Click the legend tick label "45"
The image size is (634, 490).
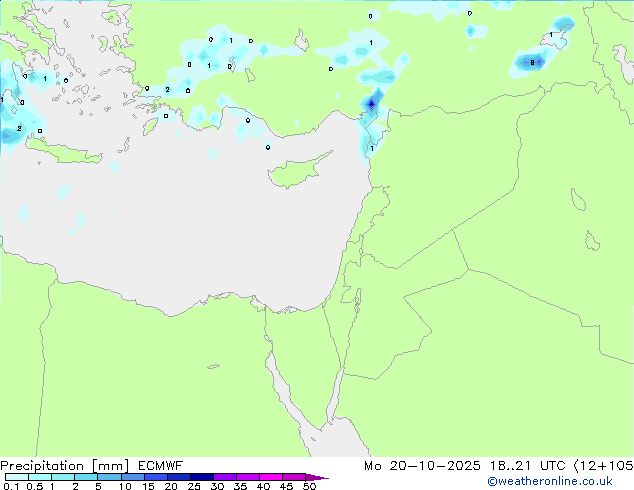pyautogui.click(x=286, y=486)
